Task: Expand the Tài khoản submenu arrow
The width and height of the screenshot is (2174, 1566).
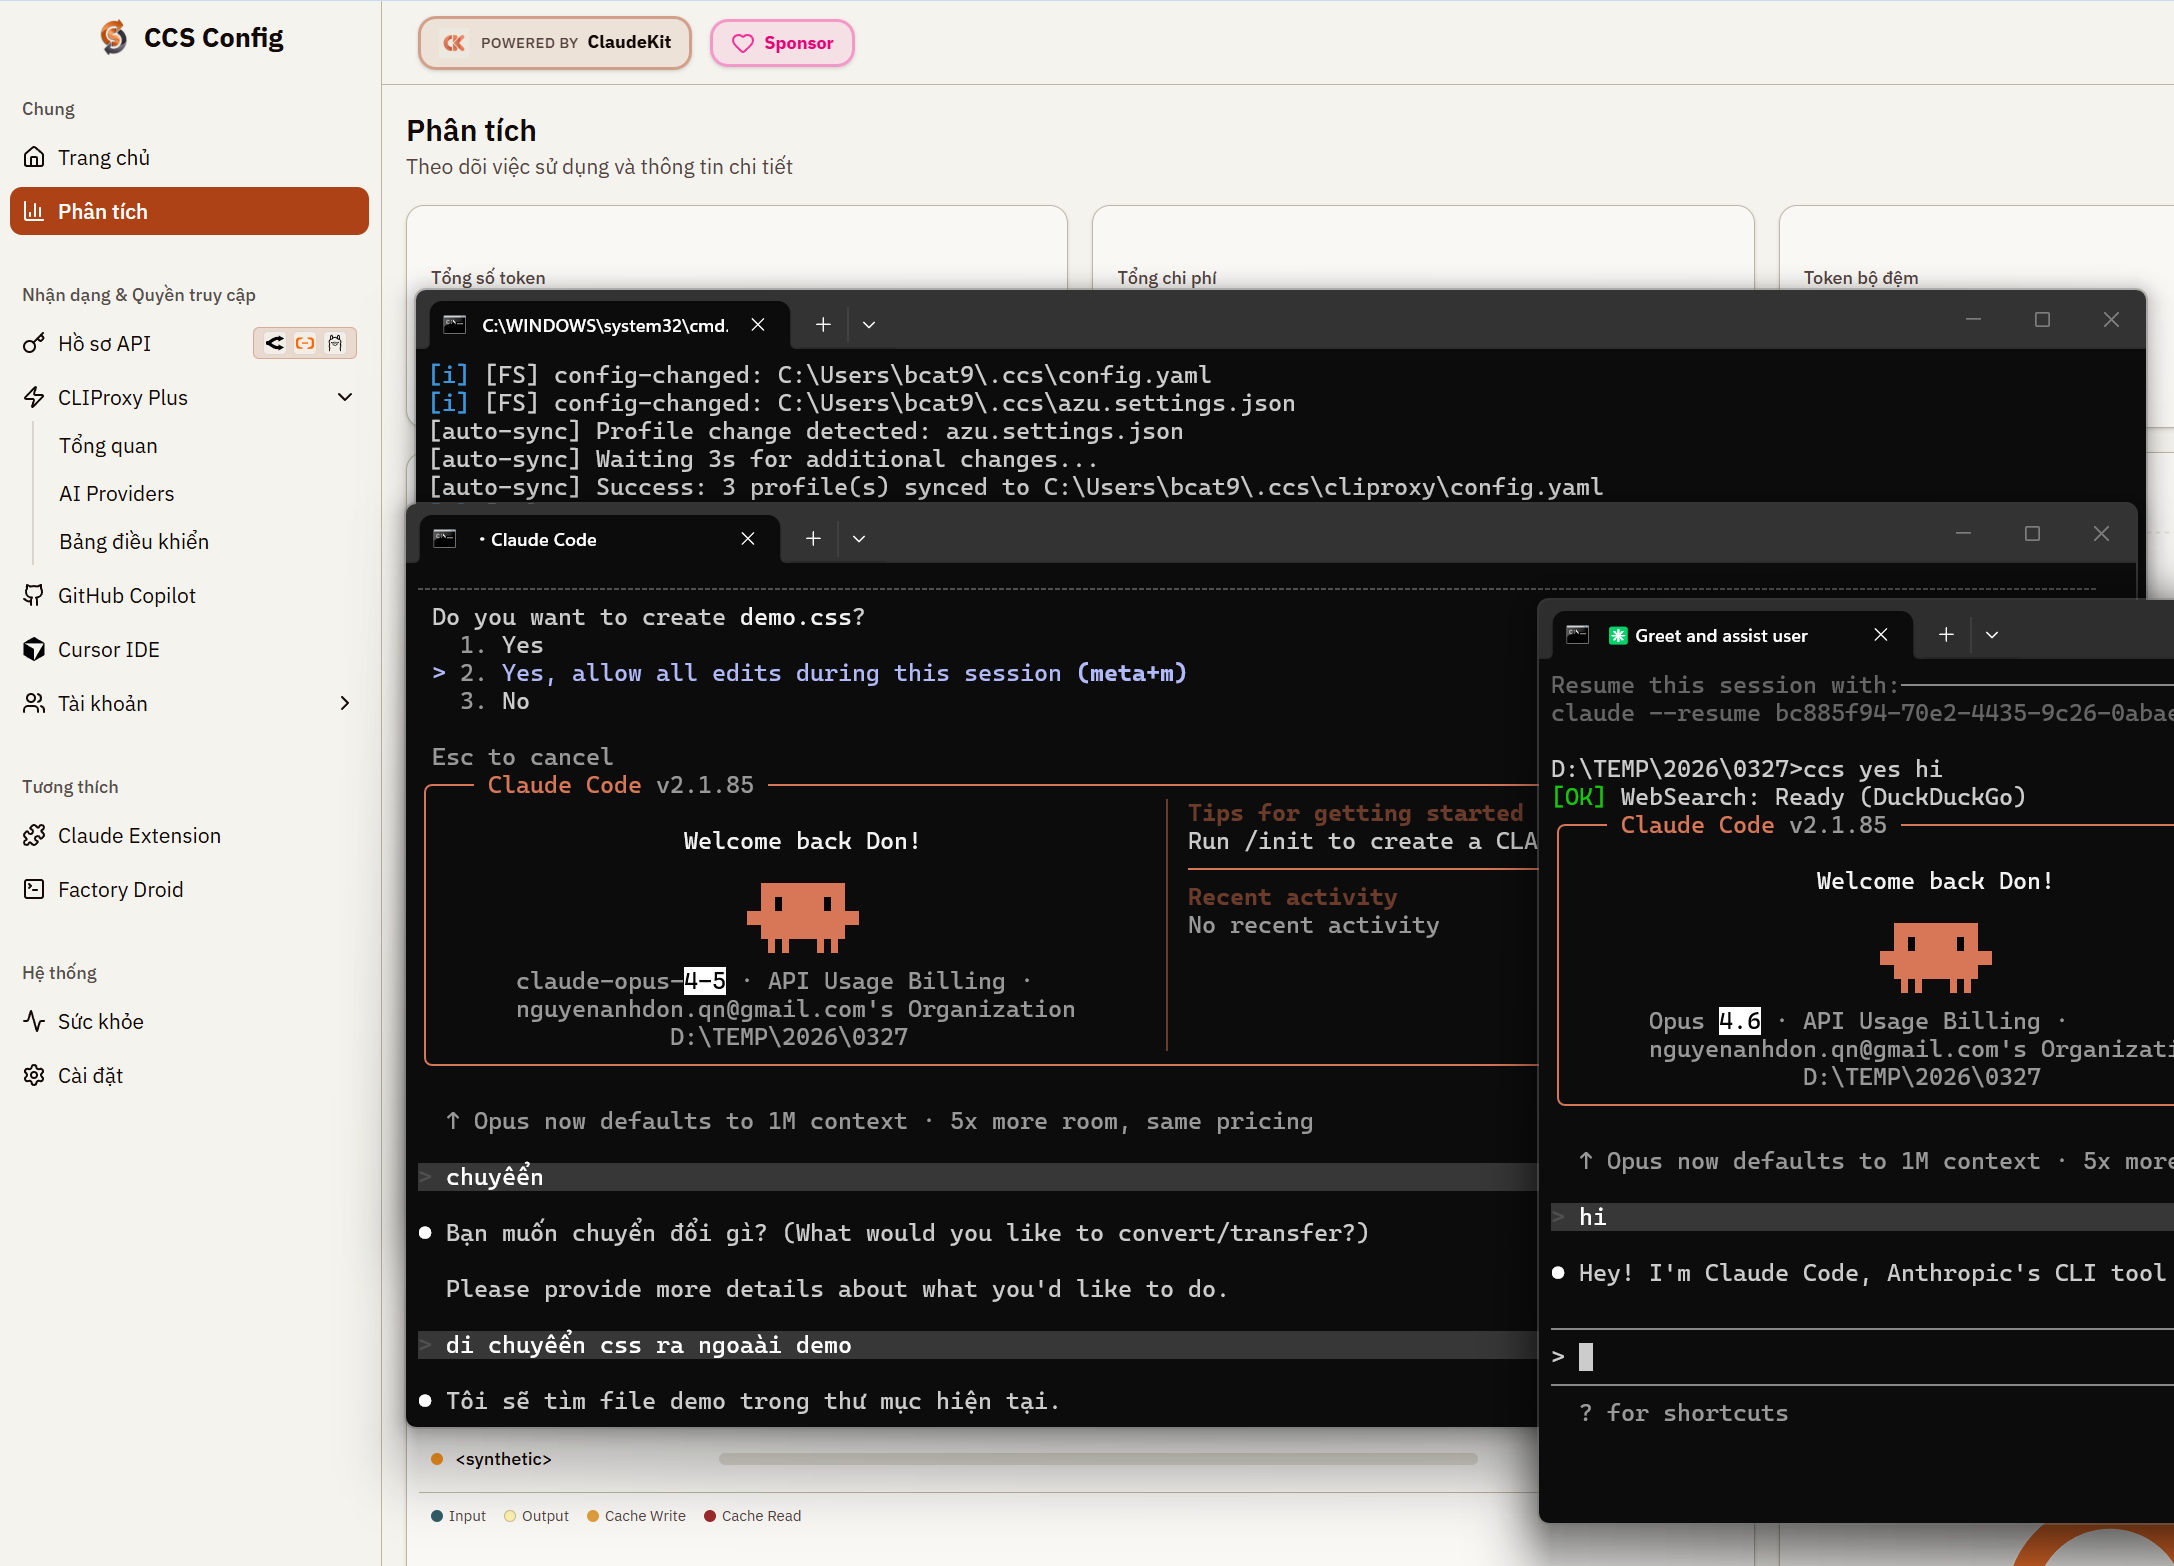Action: (345, 704)
